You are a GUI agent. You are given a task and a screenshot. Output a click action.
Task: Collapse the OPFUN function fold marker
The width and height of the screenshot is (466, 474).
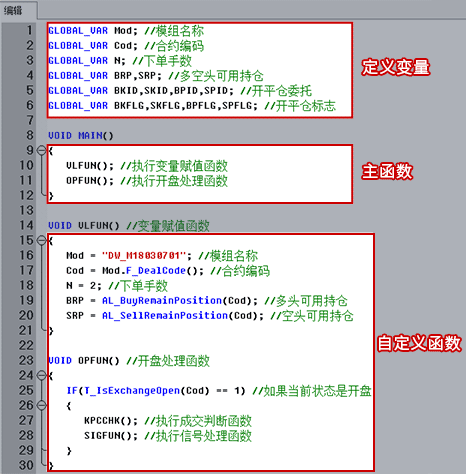(41, 376)
